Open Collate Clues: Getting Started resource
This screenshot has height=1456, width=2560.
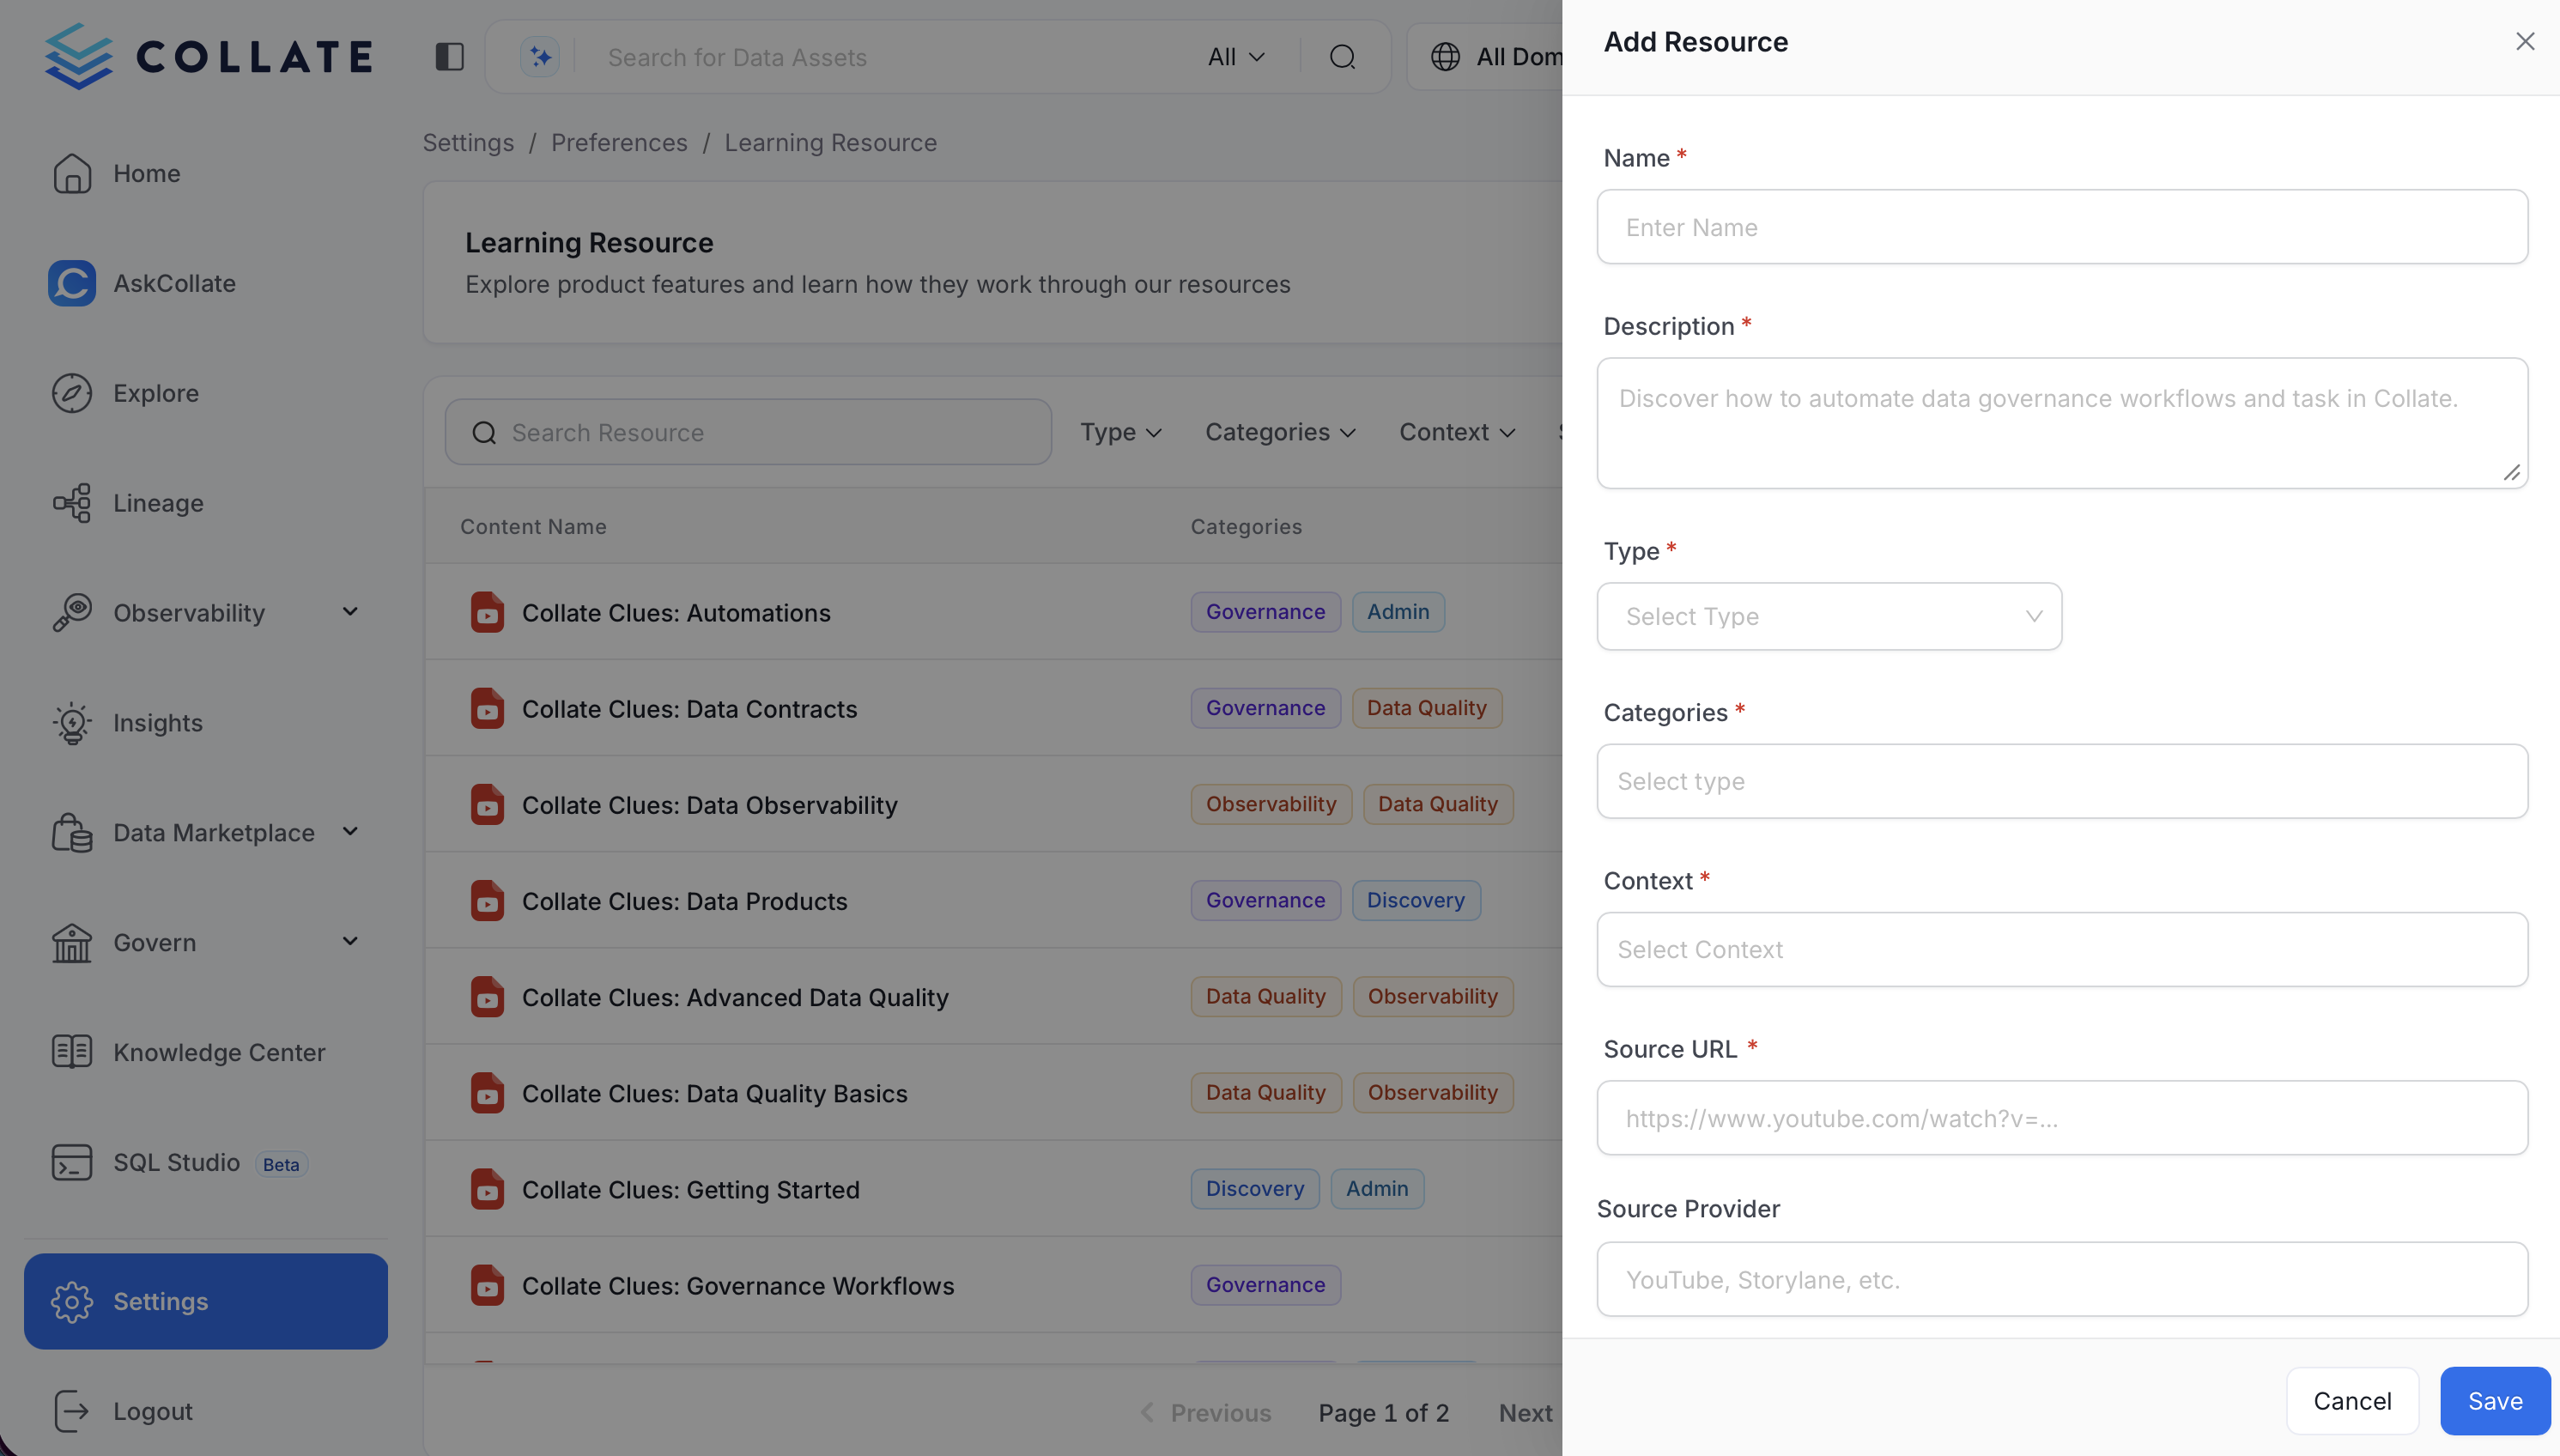pos(691,1189)
